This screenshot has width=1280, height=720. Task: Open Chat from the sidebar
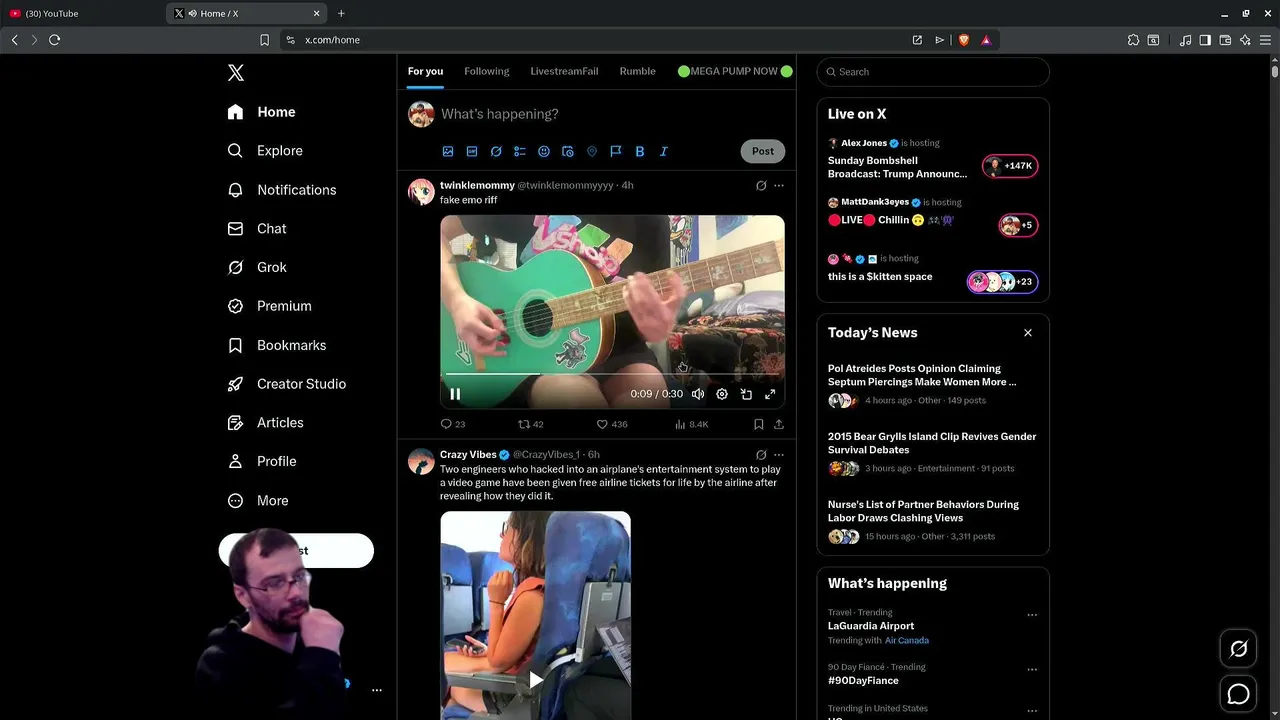pos(257,229)
